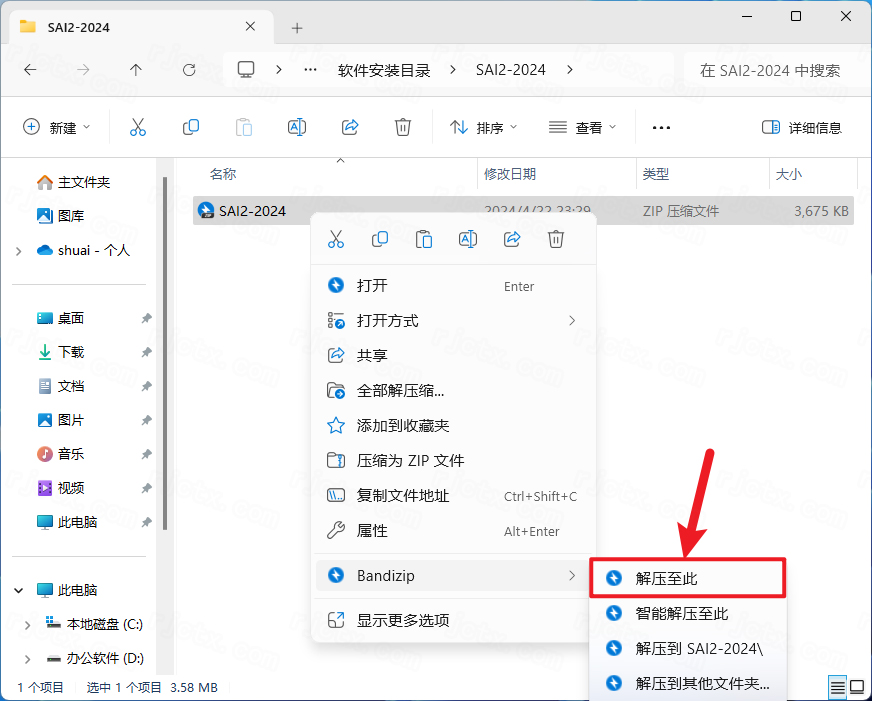Open 视频 in the sidebar

(60, 488)
